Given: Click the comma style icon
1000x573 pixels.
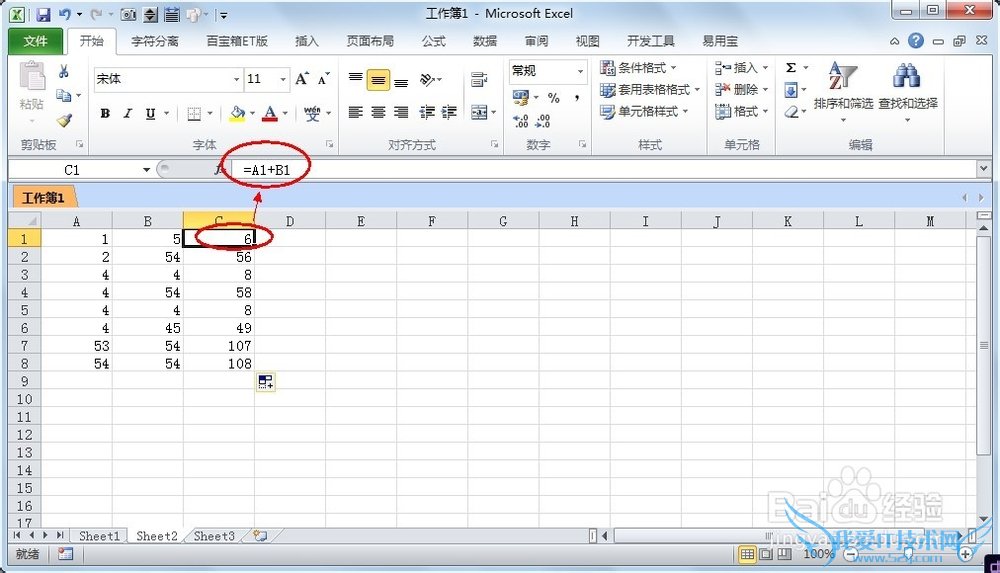Looking at the screenshot, I should (x=577, y=97).
